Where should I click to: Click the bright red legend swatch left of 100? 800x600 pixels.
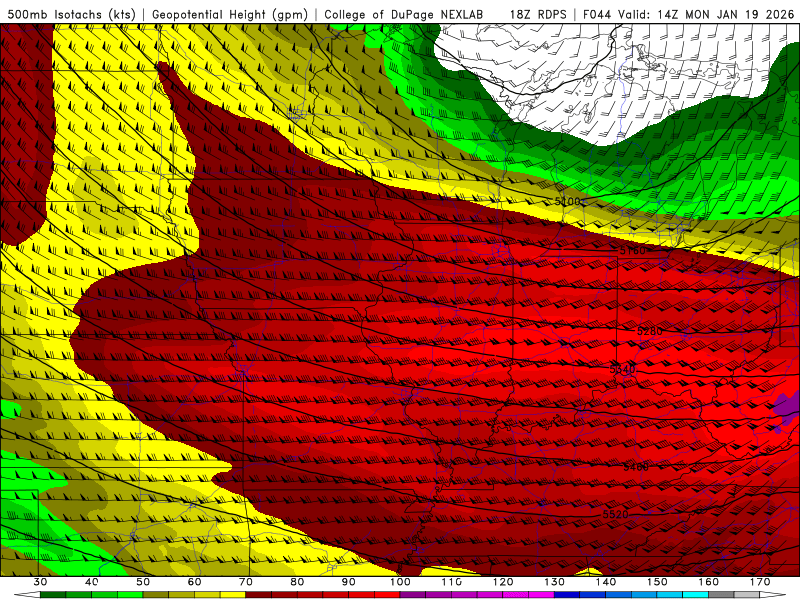(x=387, y=595)
